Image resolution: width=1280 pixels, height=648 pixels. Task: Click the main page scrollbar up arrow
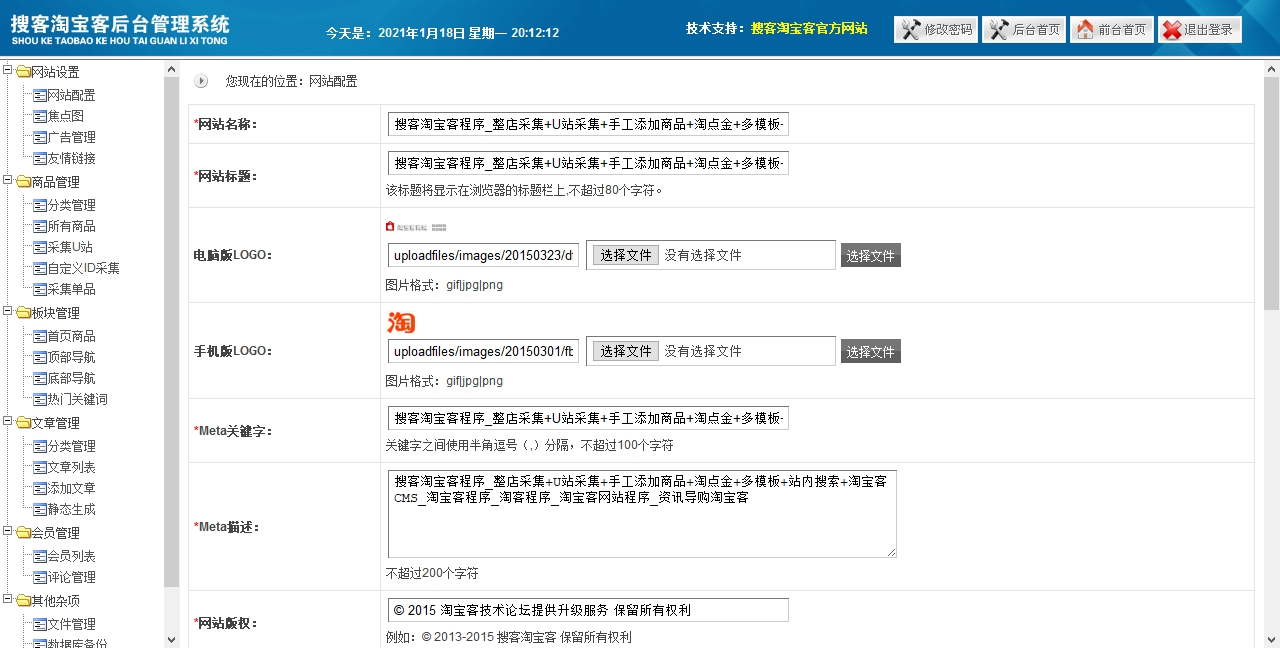[x=1271, y=68]
